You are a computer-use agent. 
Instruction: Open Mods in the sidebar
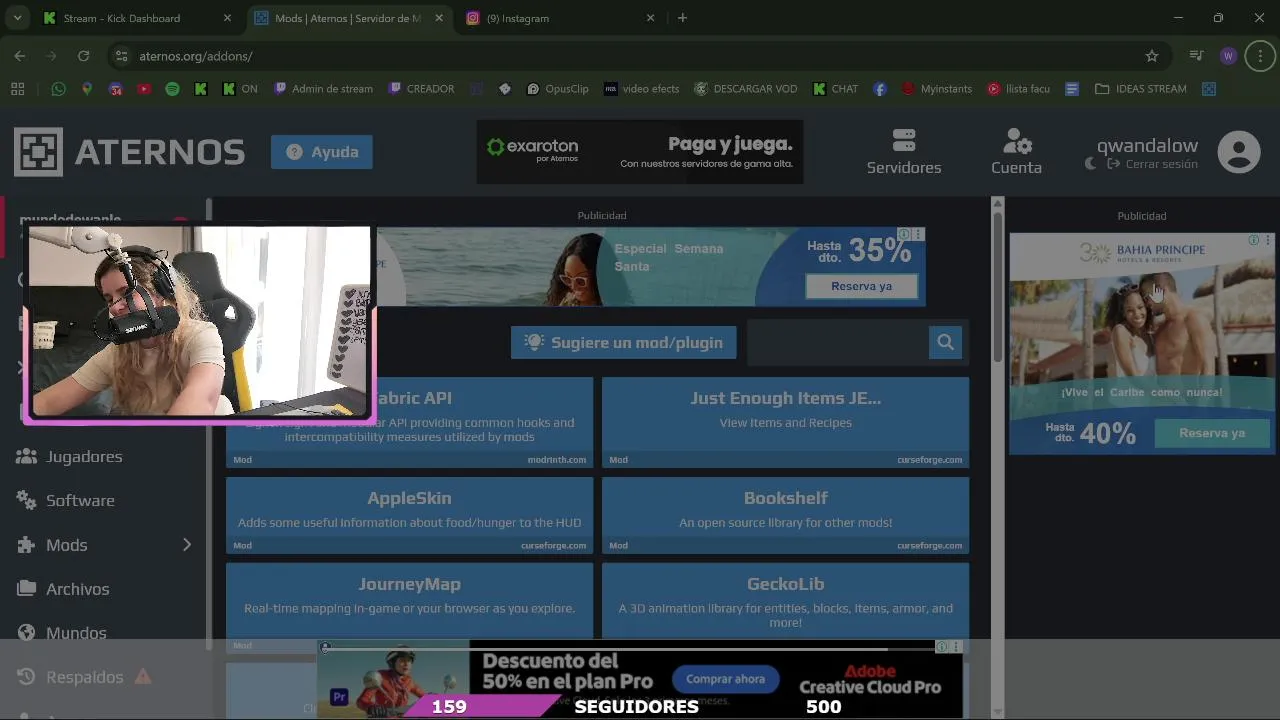(66, 545)
